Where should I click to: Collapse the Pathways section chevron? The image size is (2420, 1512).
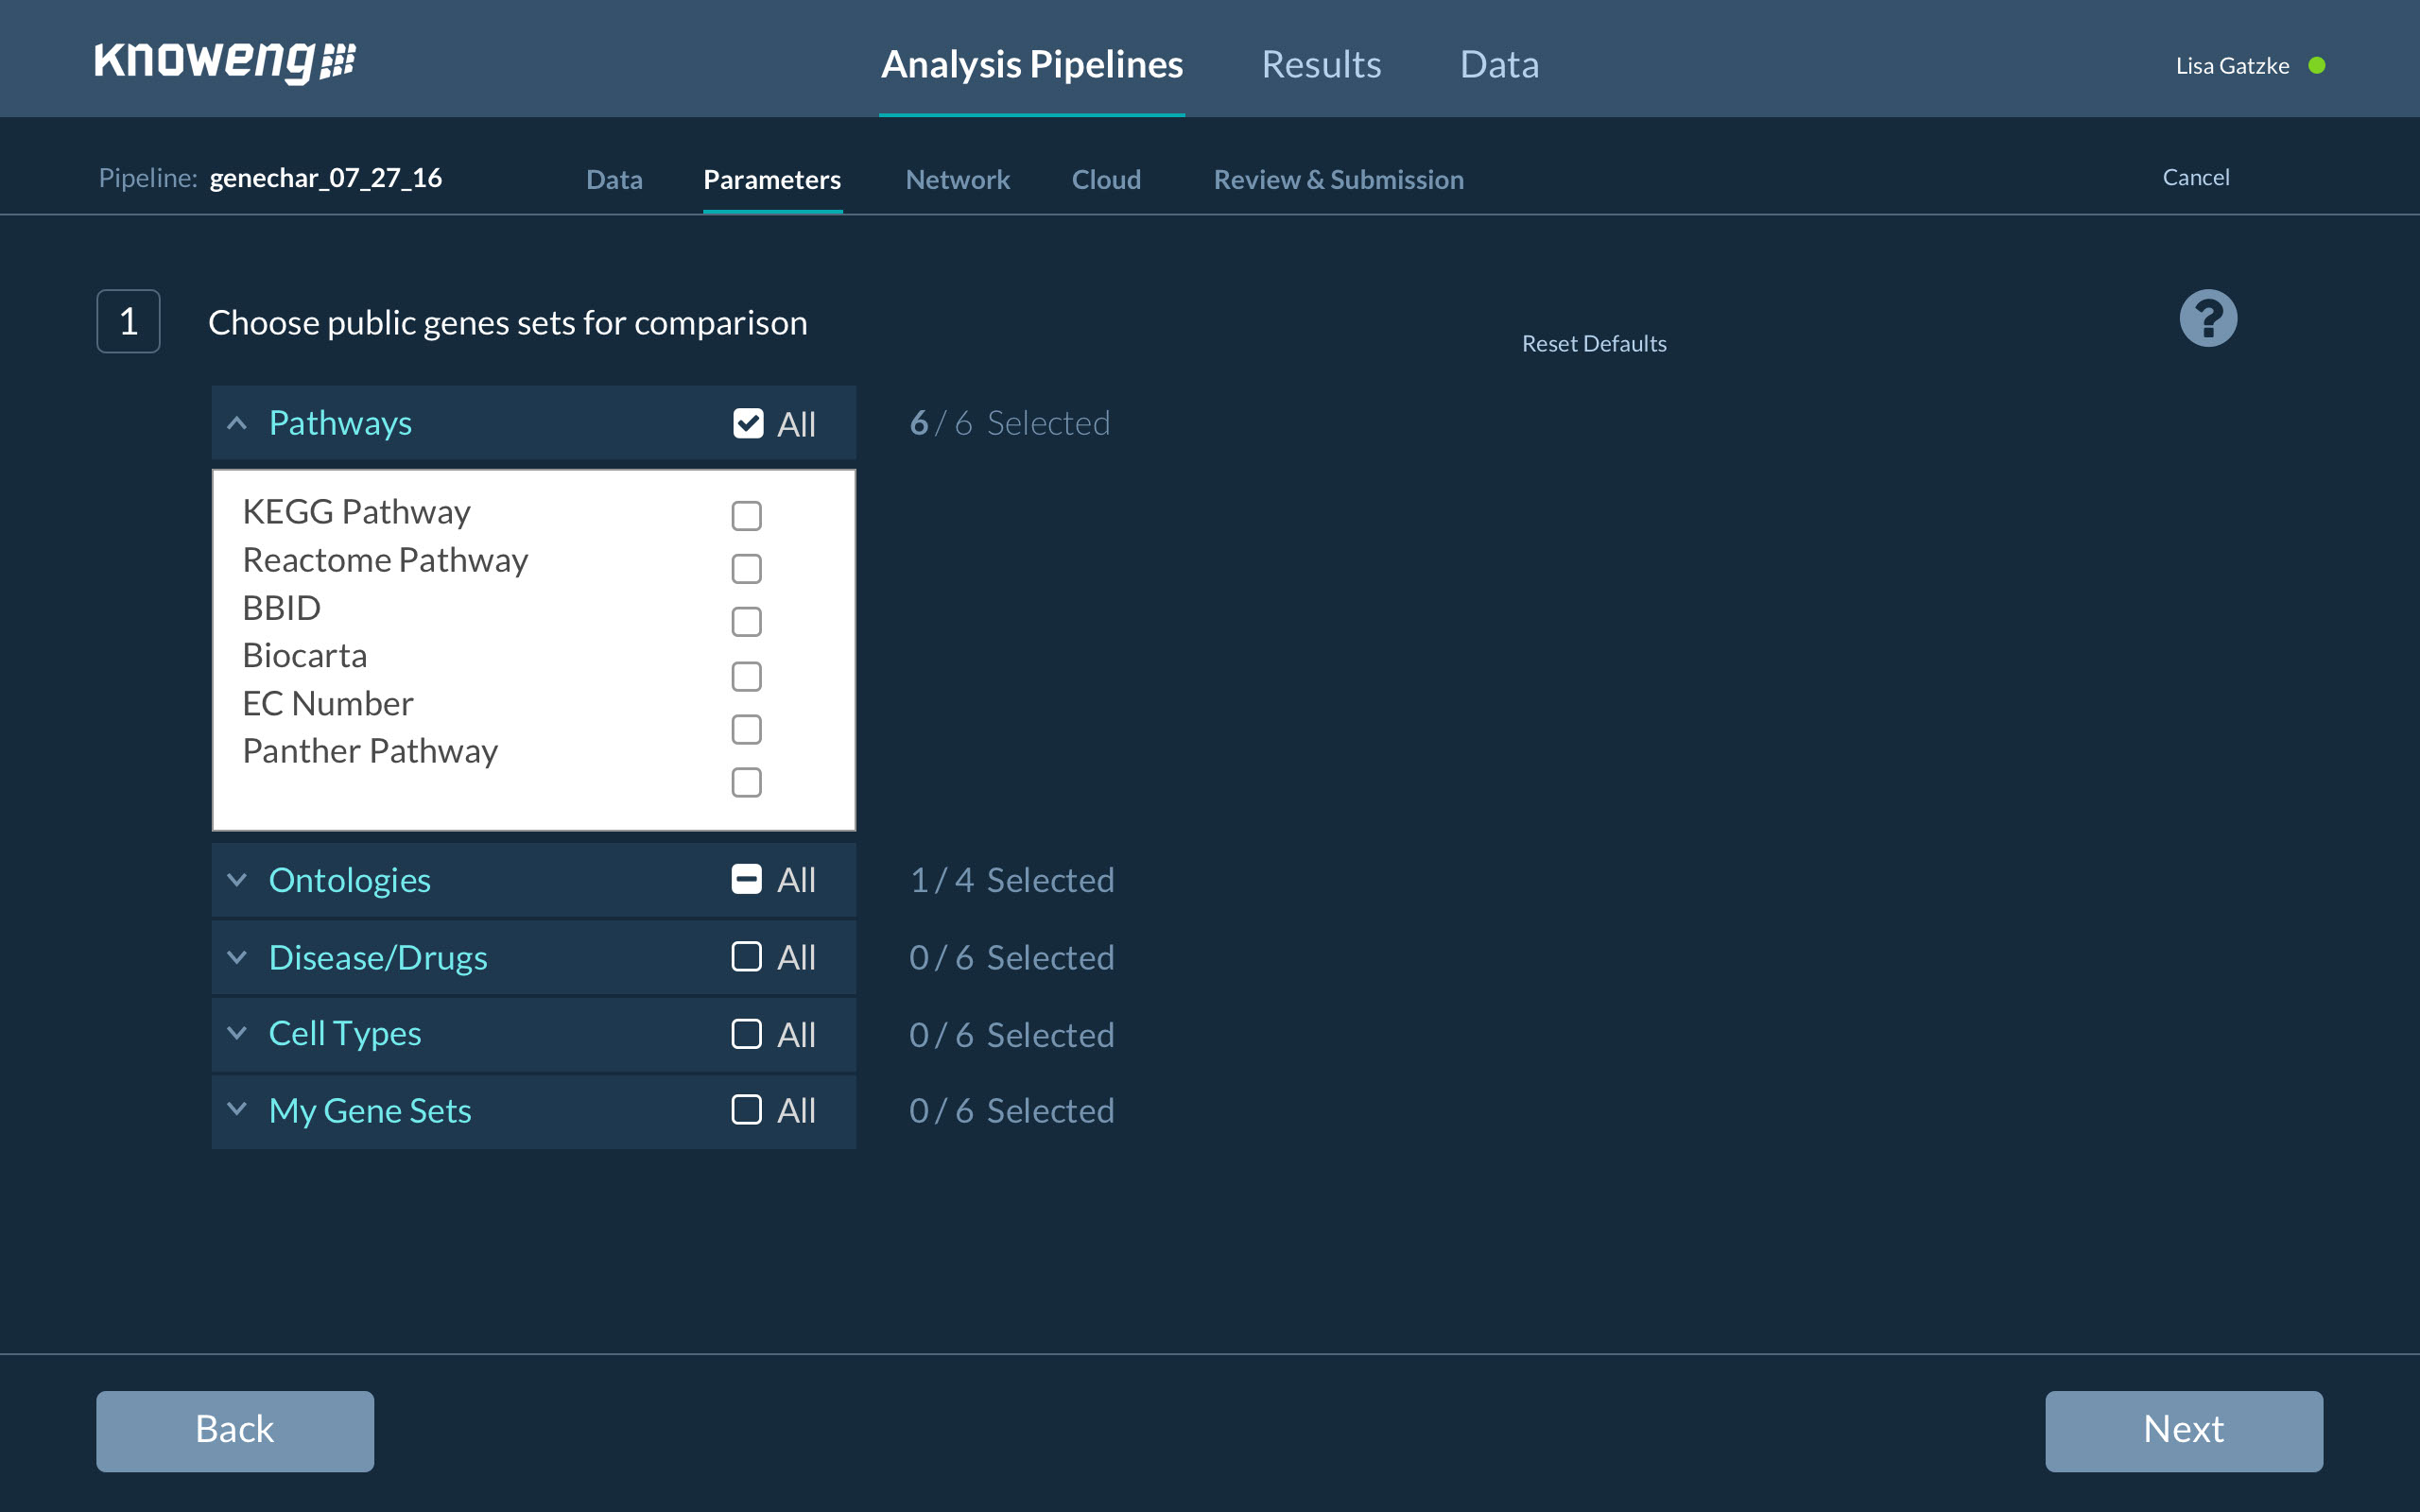coord(237,424)
